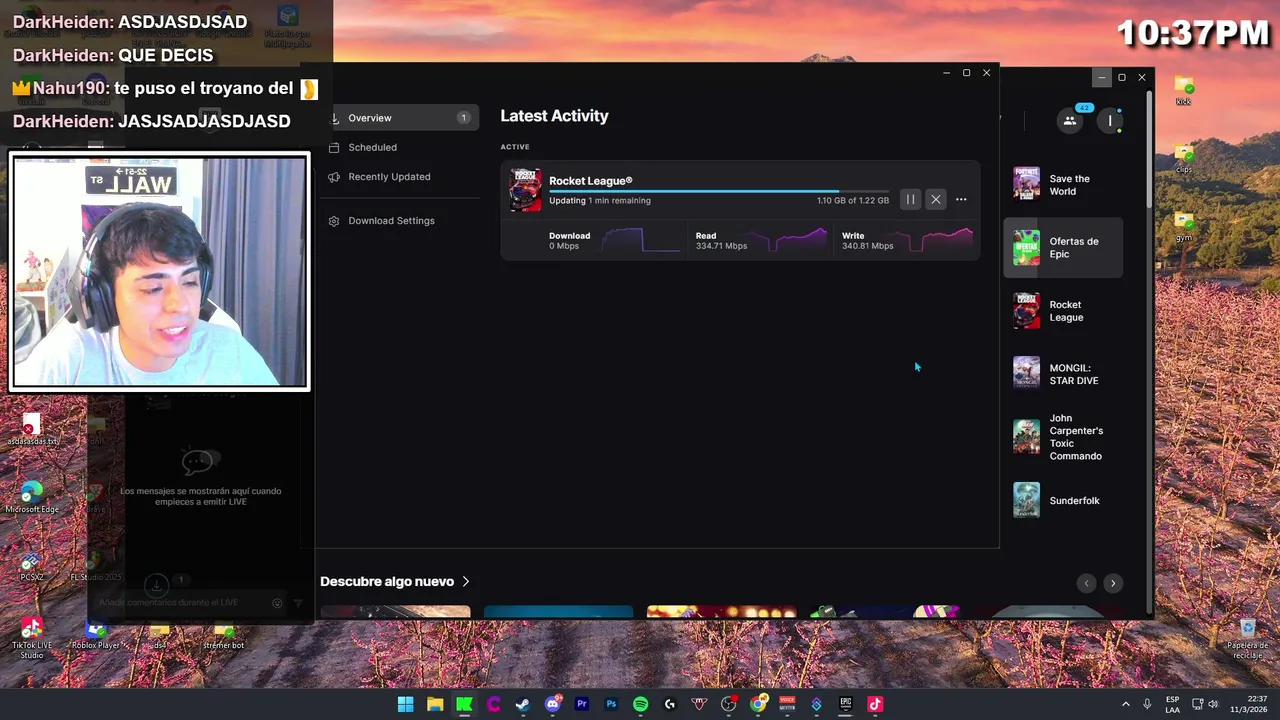Click the microphone tray icon
Image resolution: width=1280 pixels, height=720 pixels.
pos(1147,704)
